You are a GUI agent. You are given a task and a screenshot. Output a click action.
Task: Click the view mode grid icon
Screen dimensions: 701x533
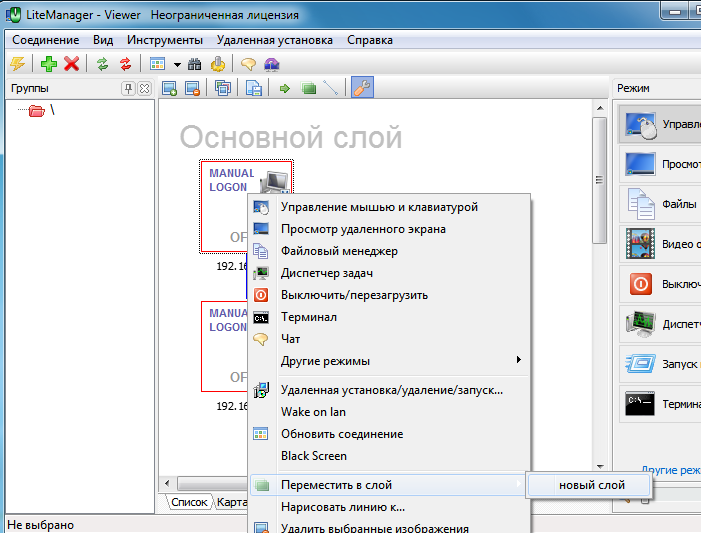click(157, 64)
